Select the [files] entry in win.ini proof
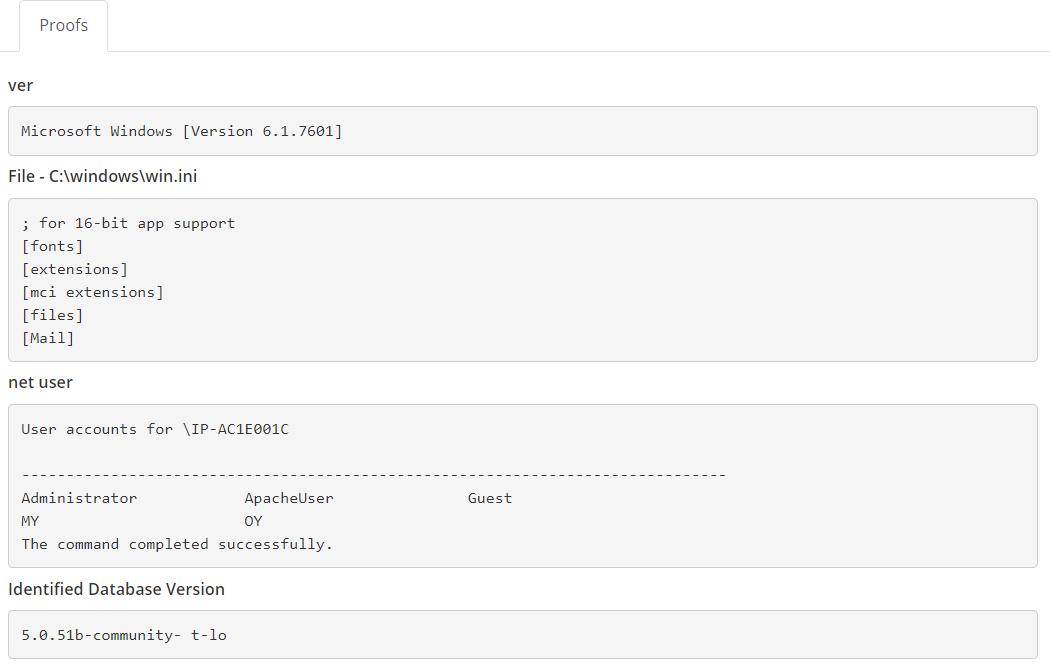This screenshot has width=1050, height=669. (x=52, y=314)
